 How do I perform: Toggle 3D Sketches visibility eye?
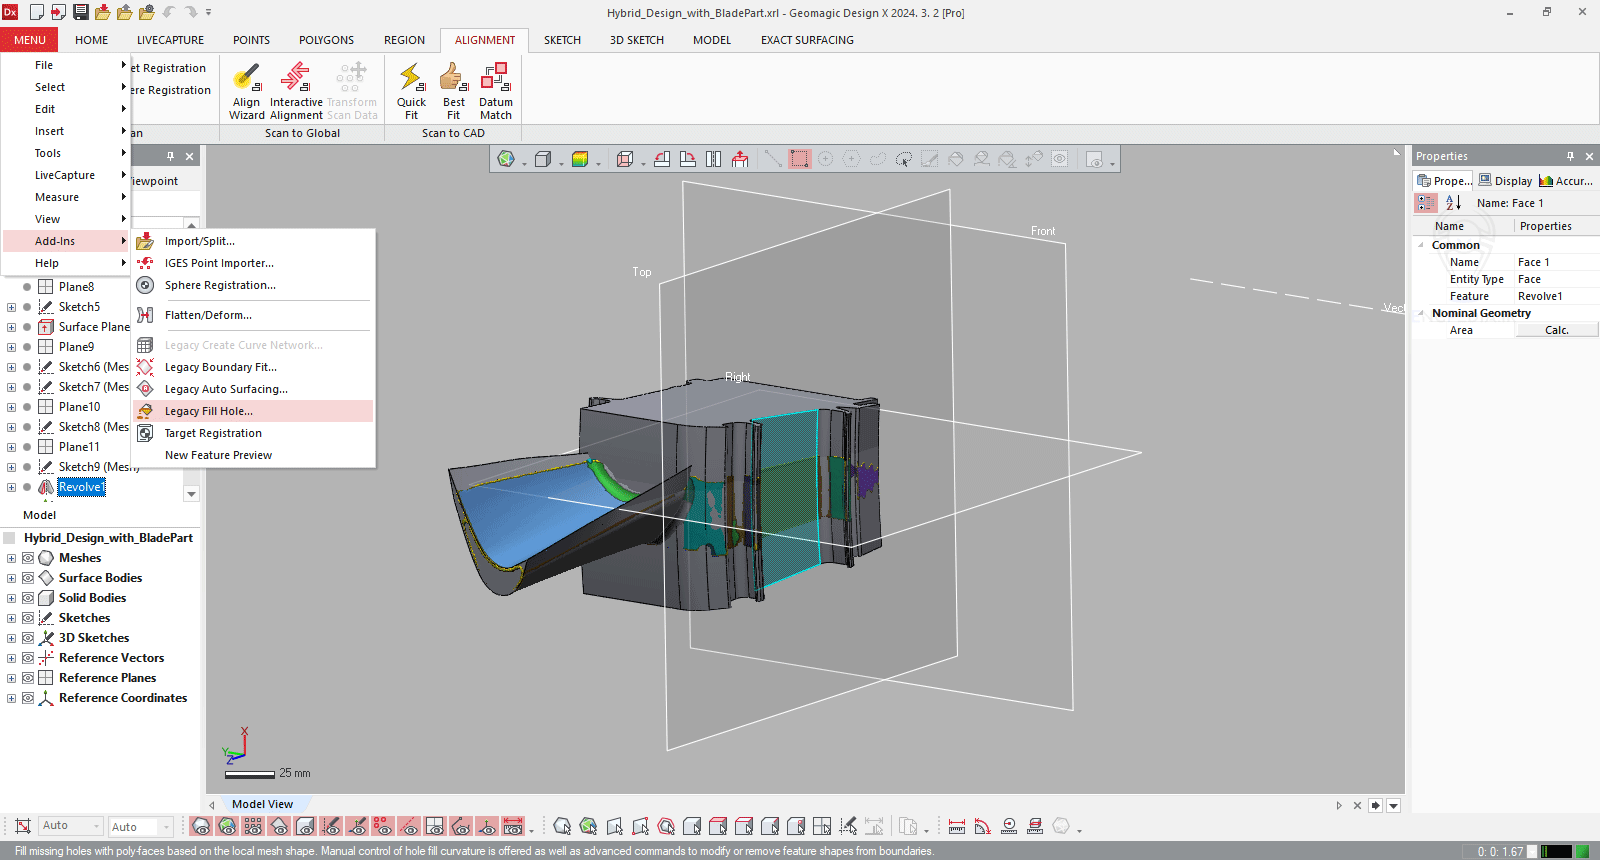click(28, 638)
